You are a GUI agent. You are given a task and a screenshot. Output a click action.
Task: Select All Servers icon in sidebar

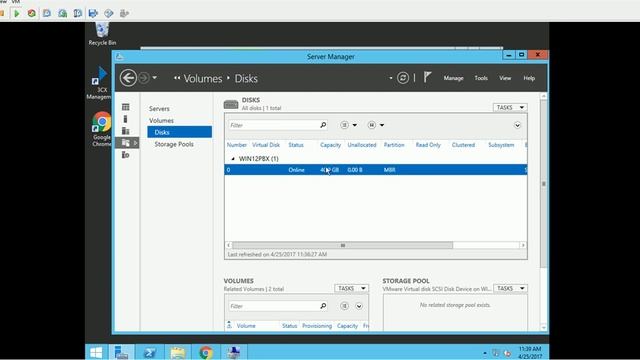pos(126,131)
